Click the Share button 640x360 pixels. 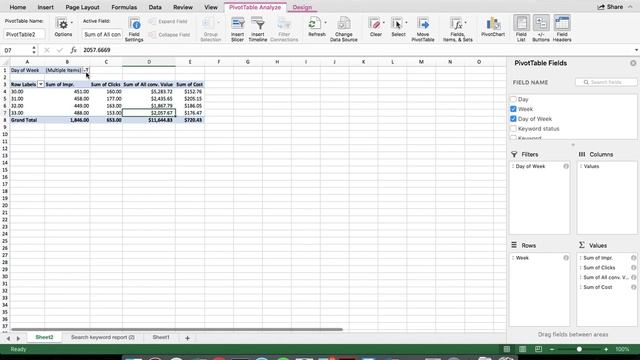(610, 7)
